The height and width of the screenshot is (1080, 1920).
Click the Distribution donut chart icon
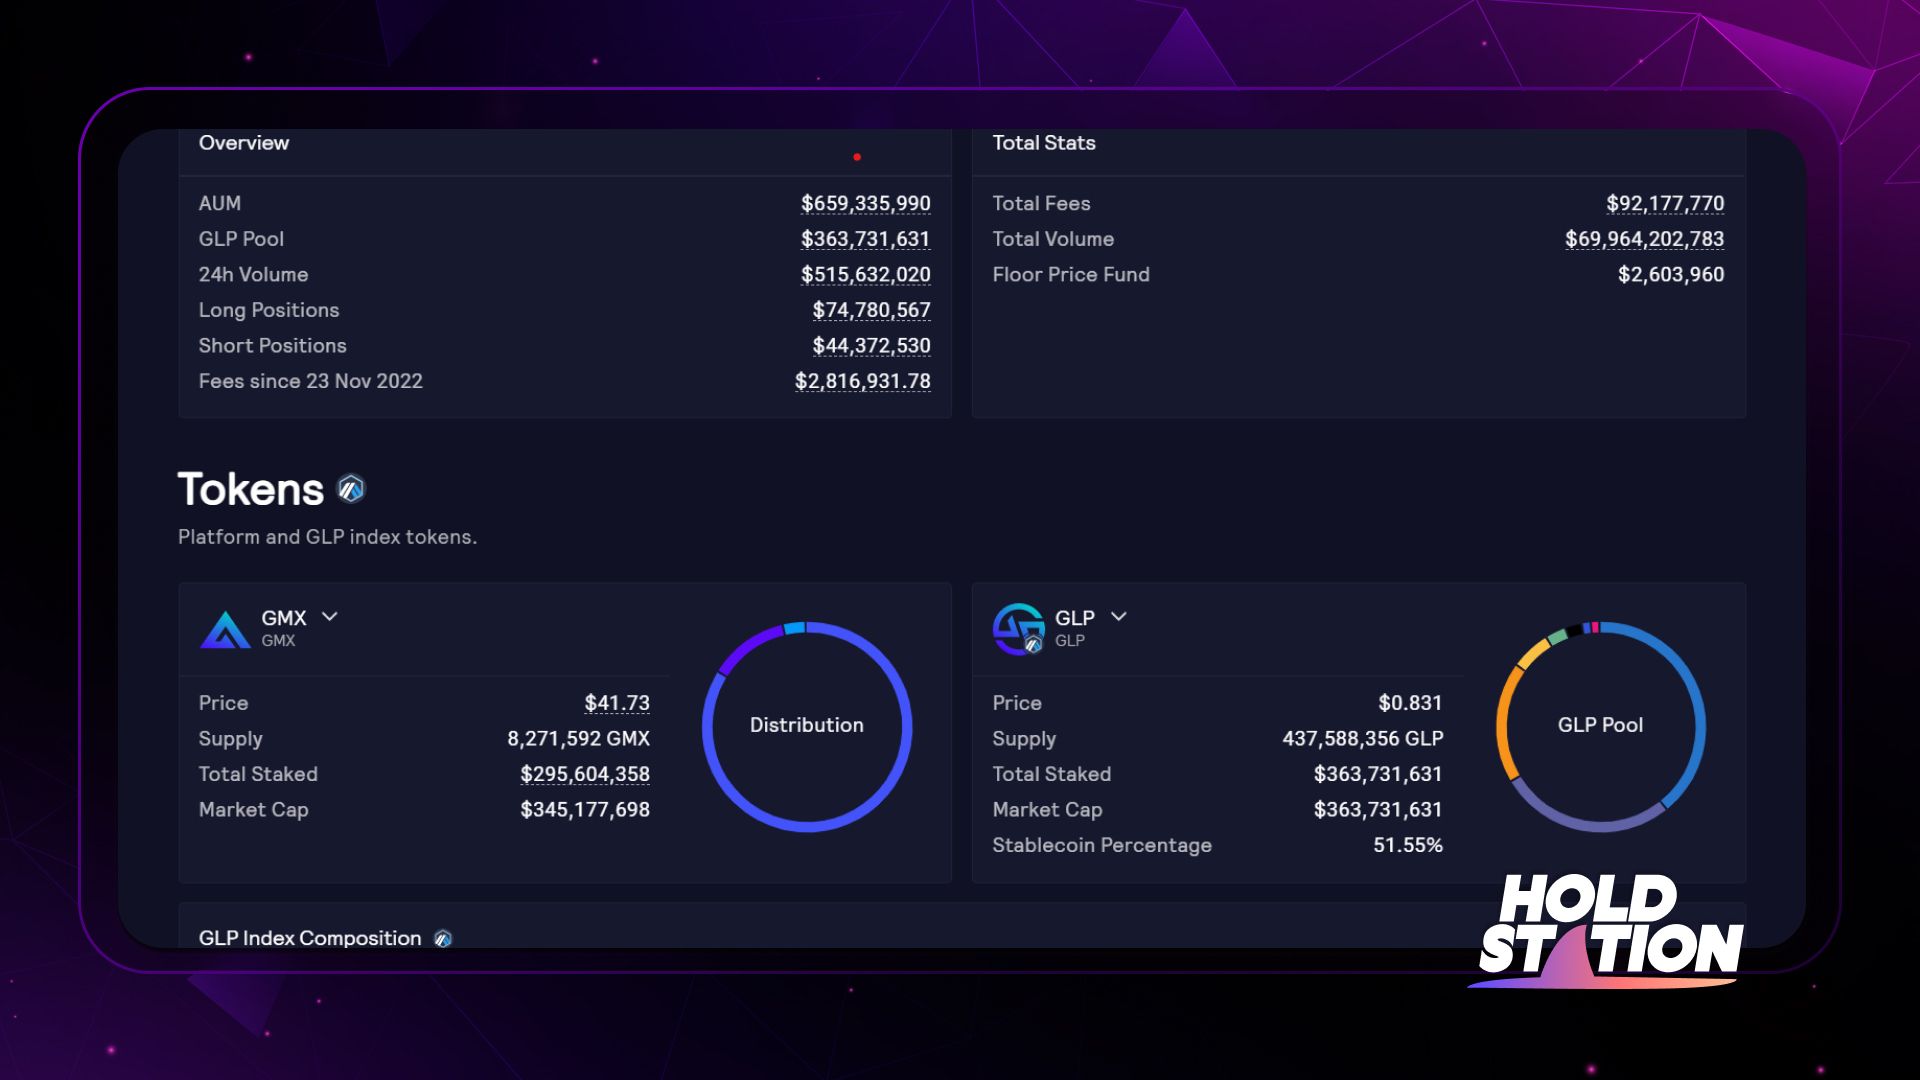[x=807, y=725]
